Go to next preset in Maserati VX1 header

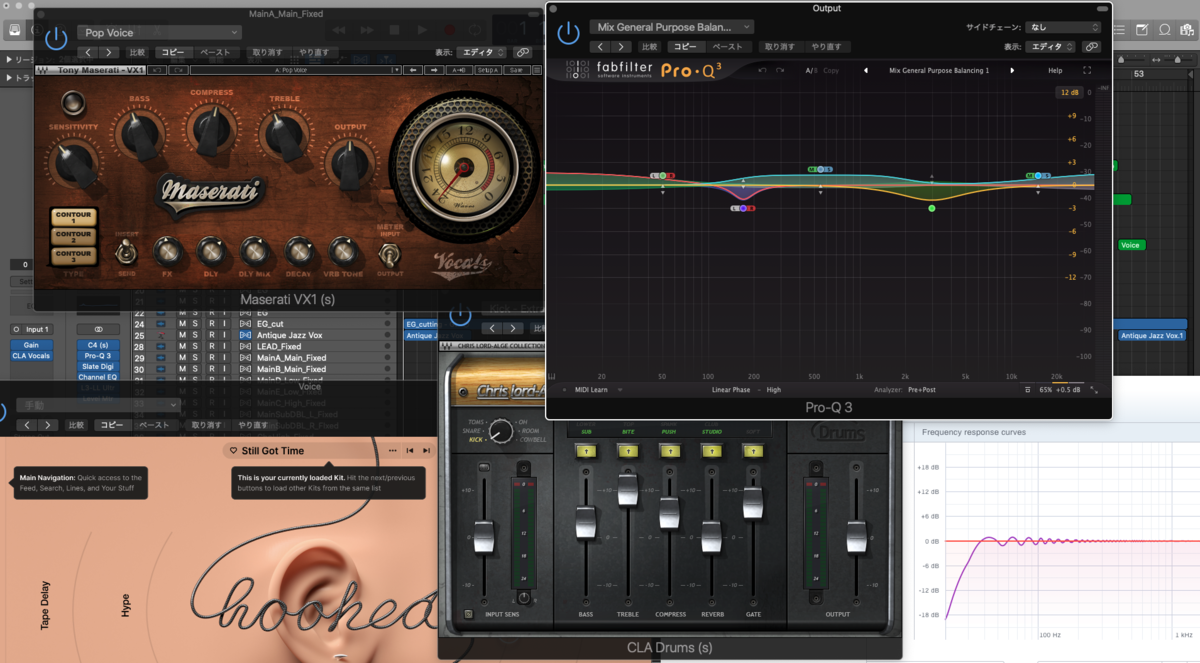pyautogui.click(x=111, y=52)
